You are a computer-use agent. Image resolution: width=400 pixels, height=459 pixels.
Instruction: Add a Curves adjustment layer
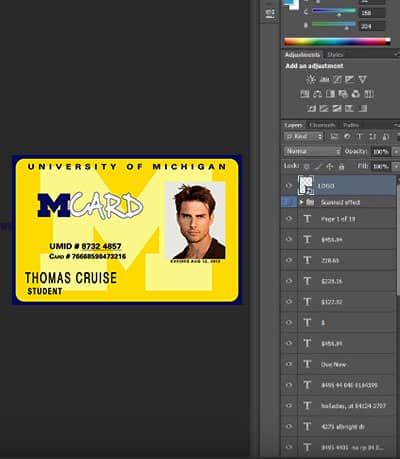[x=337, y=79]
